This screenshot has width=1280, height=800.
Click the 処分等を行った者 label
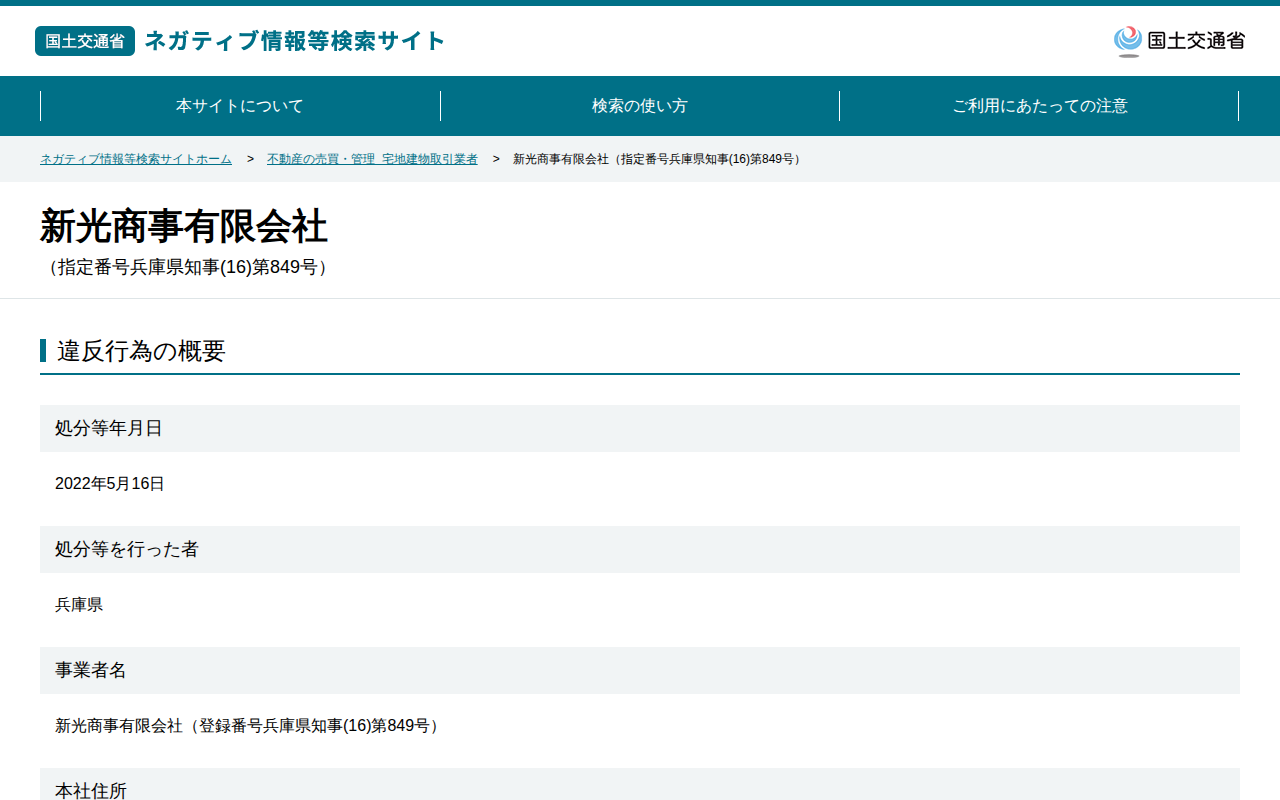tap(127, 549)
